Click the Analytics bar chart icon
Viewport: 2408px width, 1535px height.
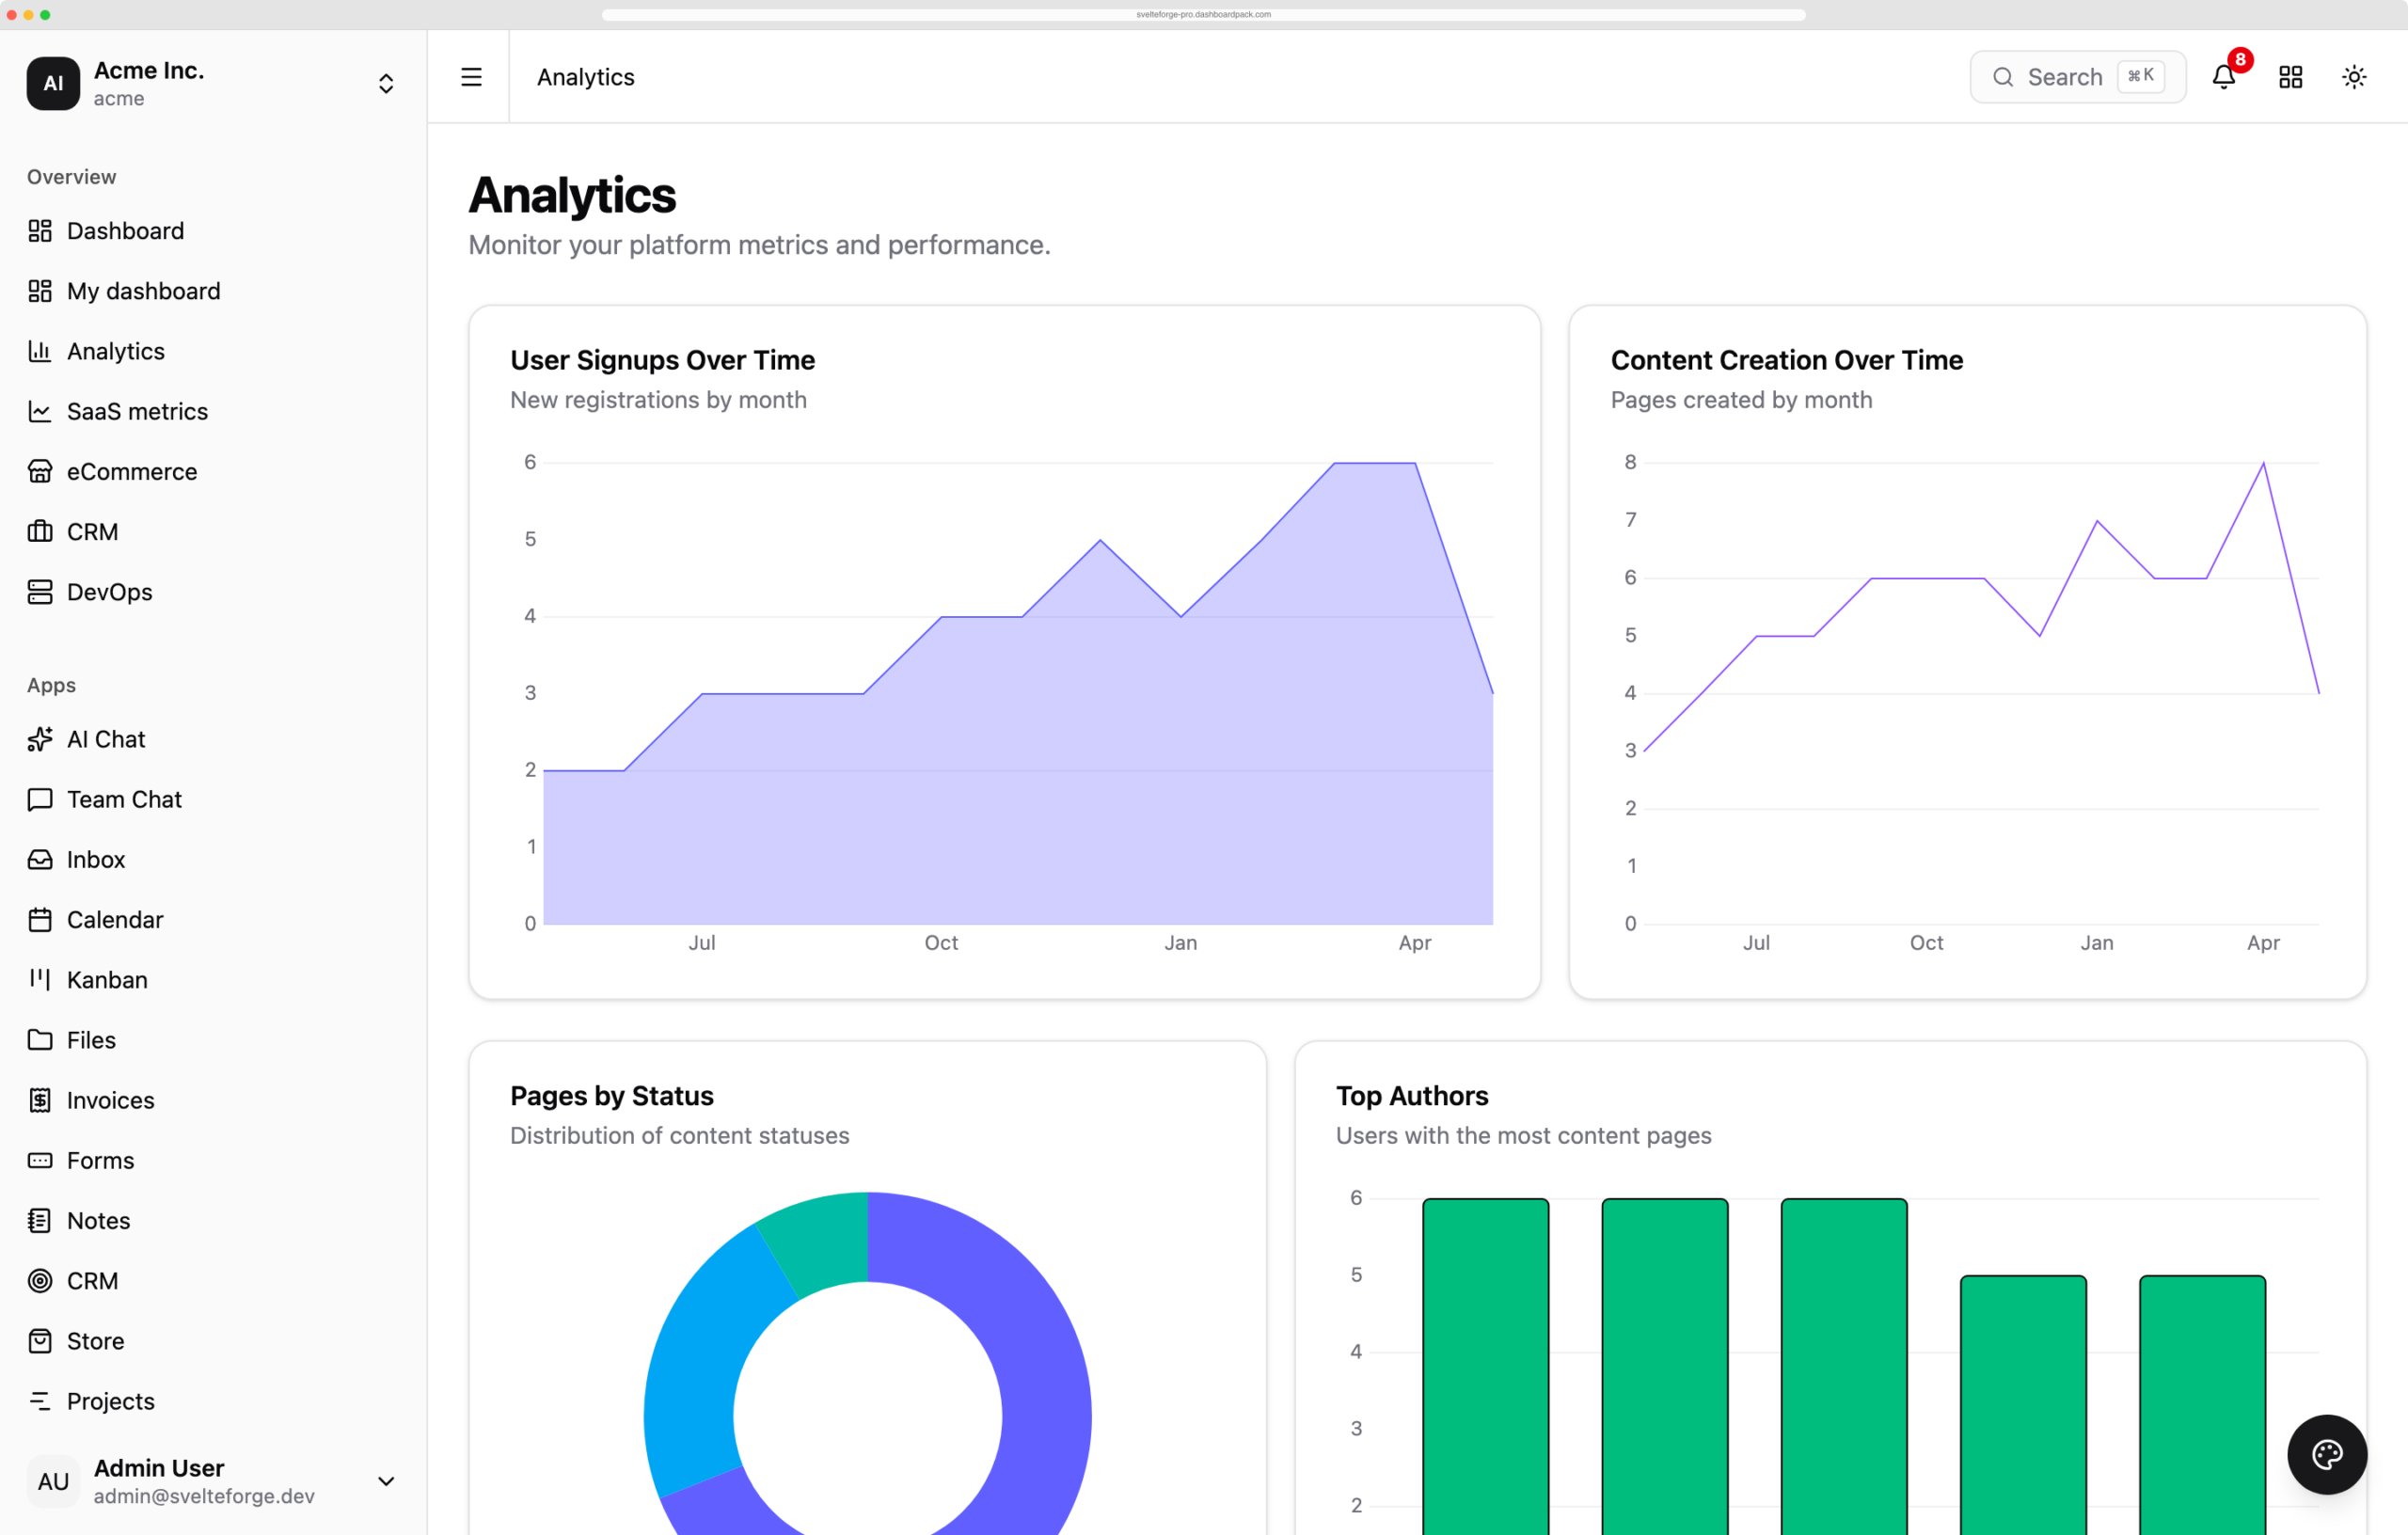[x=40, y=351]
